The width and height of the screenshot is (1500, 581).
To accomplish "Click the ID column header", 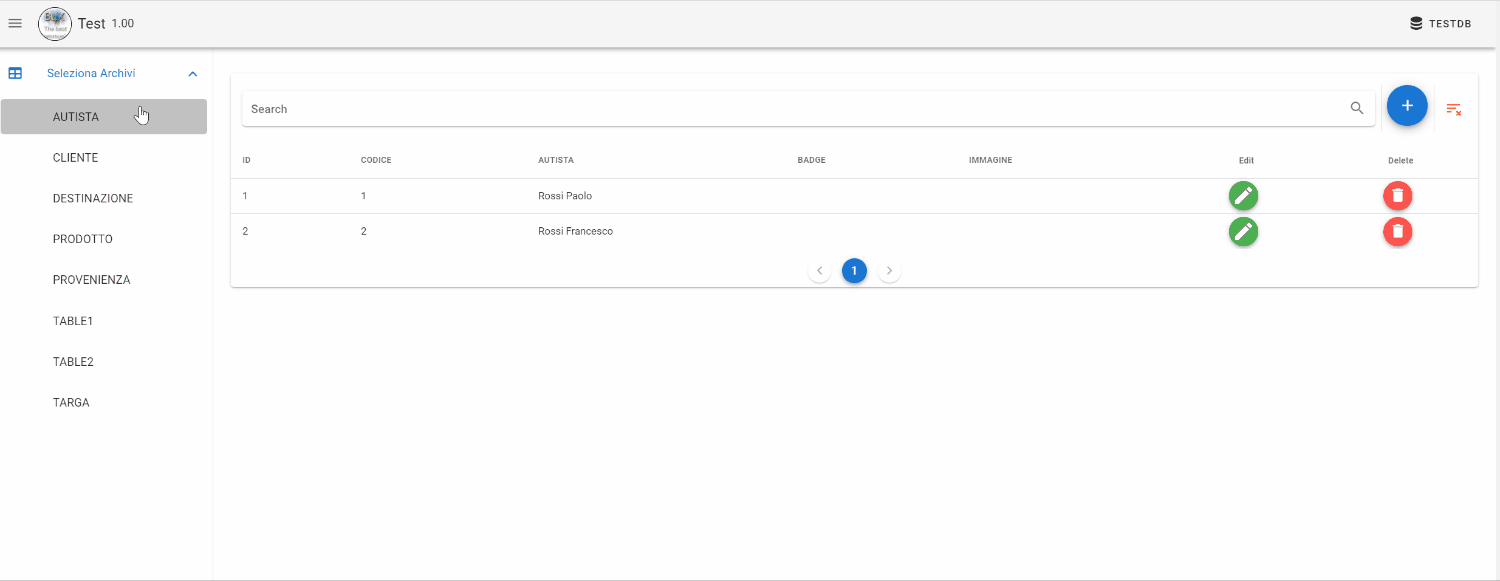I will (246, 160).
